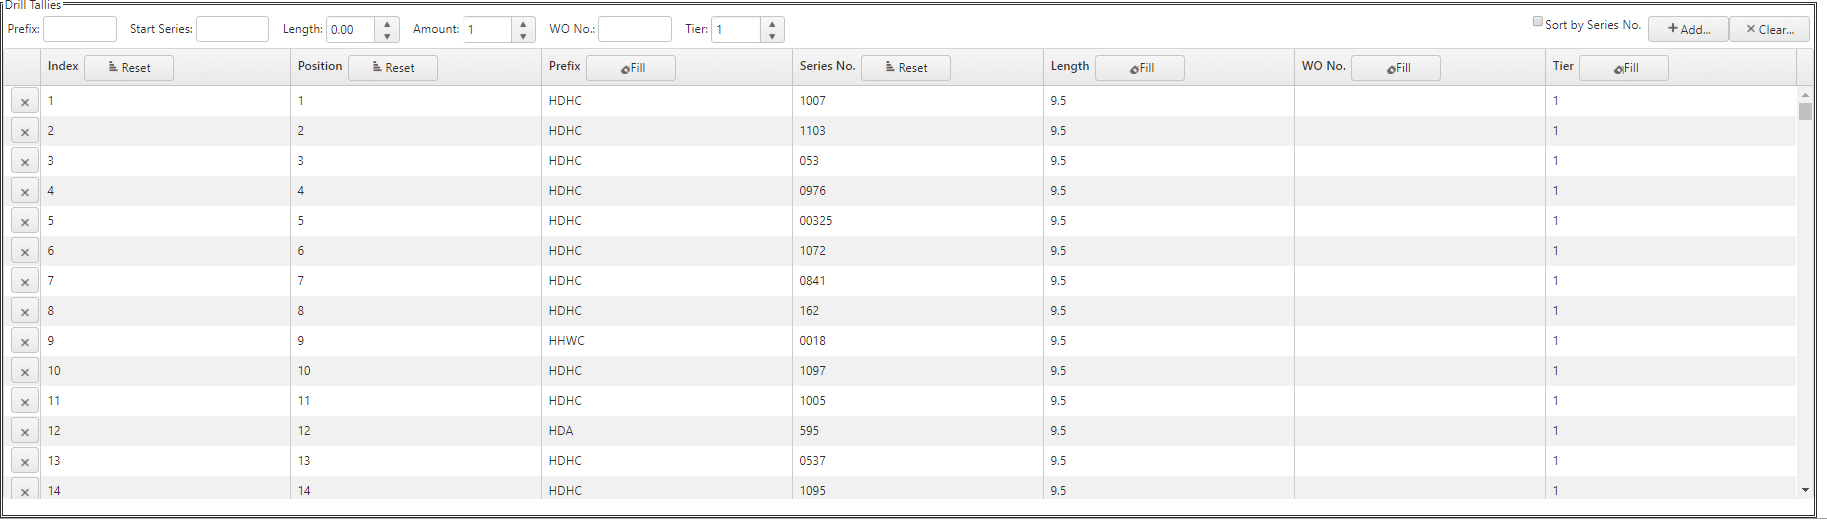Click Fill in the Prefix column header

pos(631,68)
